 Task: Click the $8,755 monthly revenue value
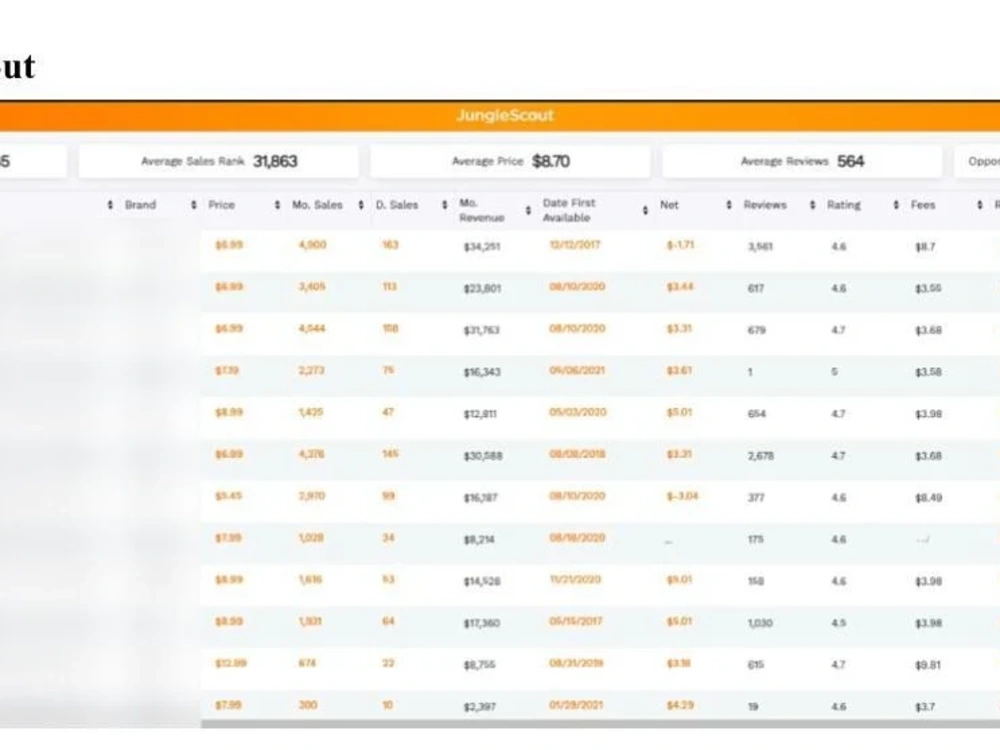[479, 665]
